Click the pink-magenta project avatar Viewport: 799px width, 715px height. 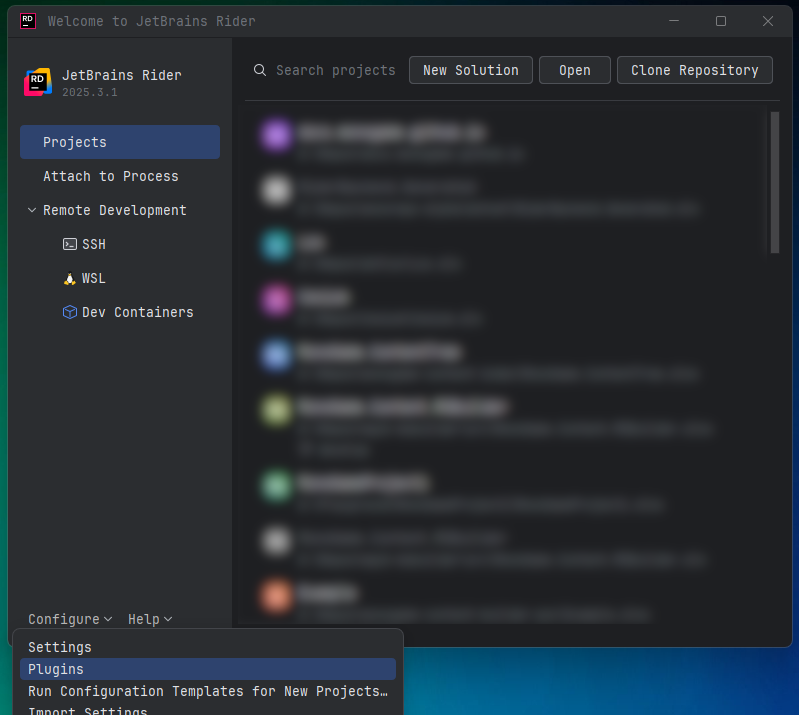point(276,300)
